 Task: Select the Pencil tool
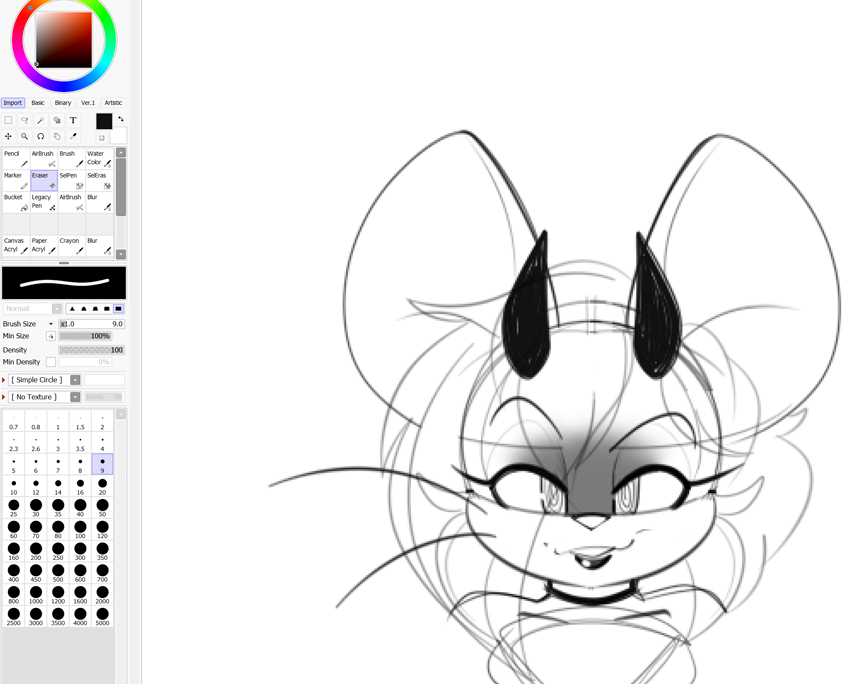(16, 158)
